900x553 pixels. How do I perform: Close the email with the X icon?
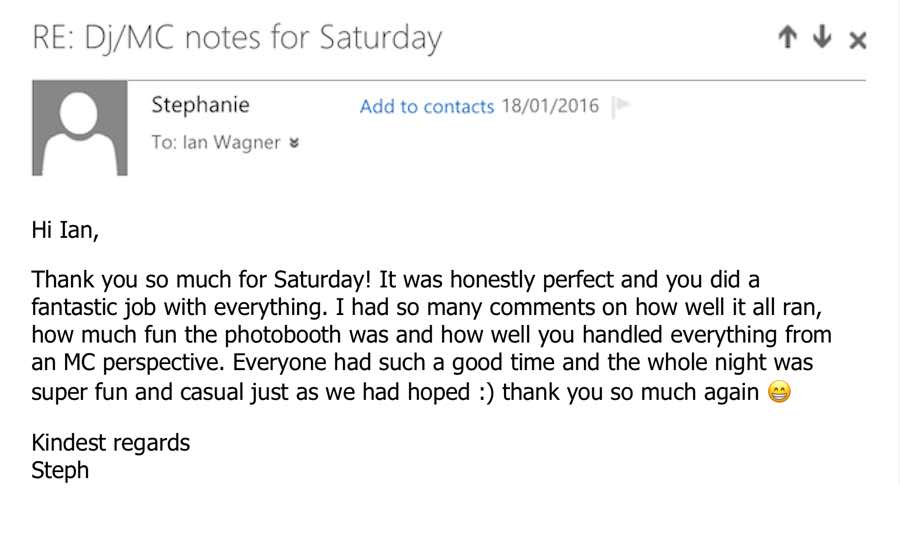click(857, 40)
